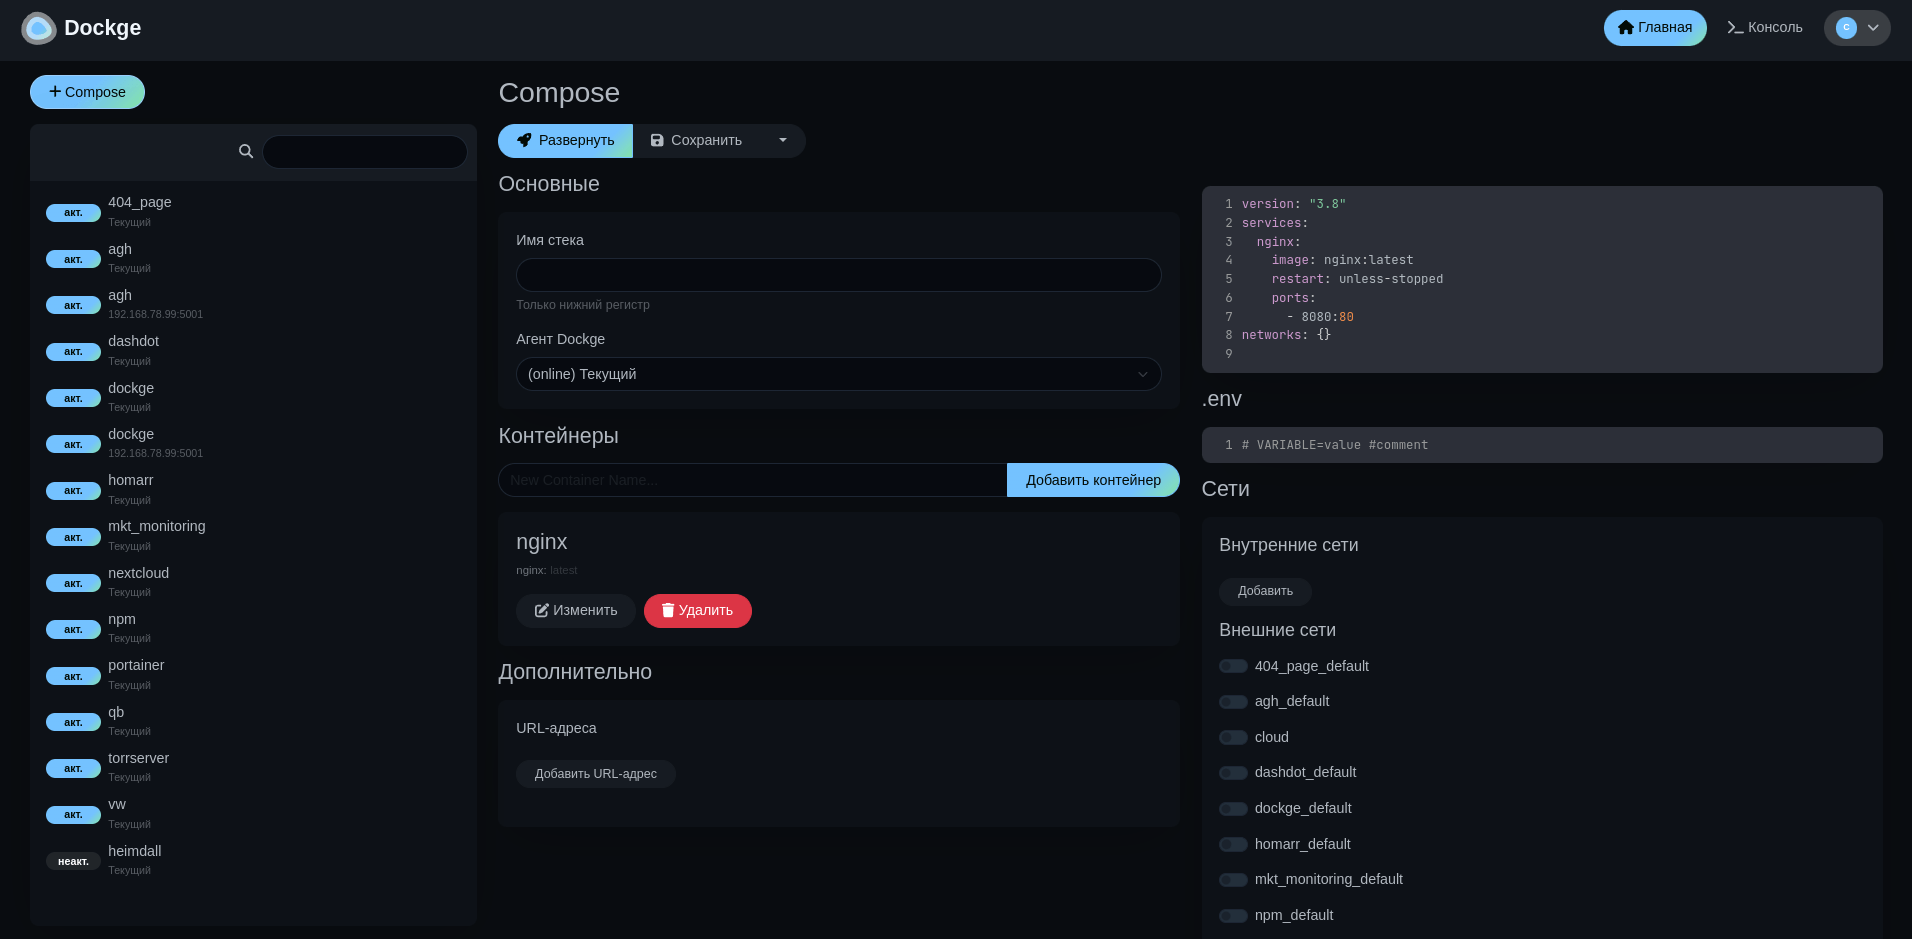Viewport: 1912px width, 939px height.
Task: Click the .env editor comment line
Action: [1334, 445]
